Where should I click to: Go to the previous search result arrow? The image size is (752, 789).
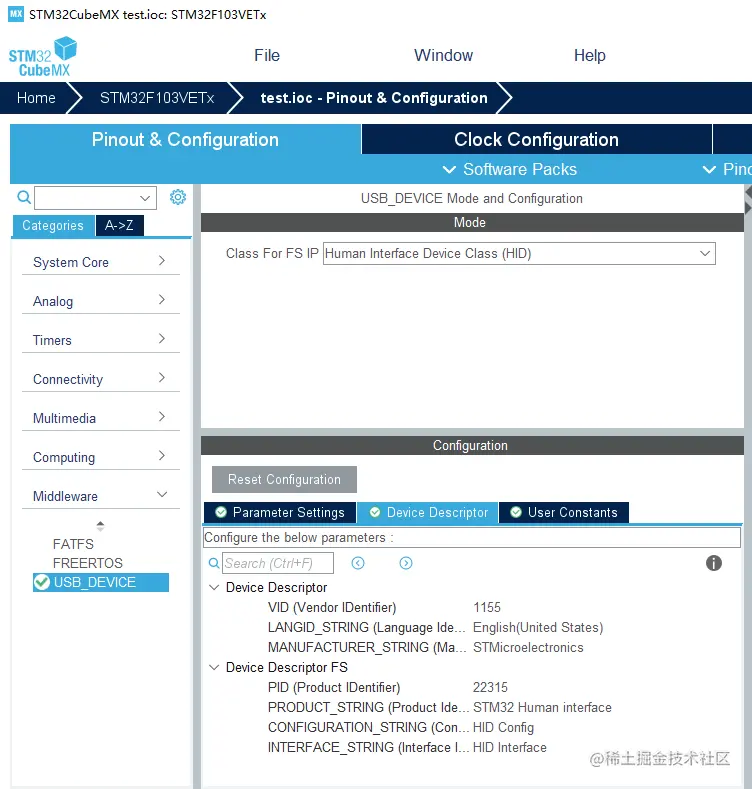tap(358, 563)
